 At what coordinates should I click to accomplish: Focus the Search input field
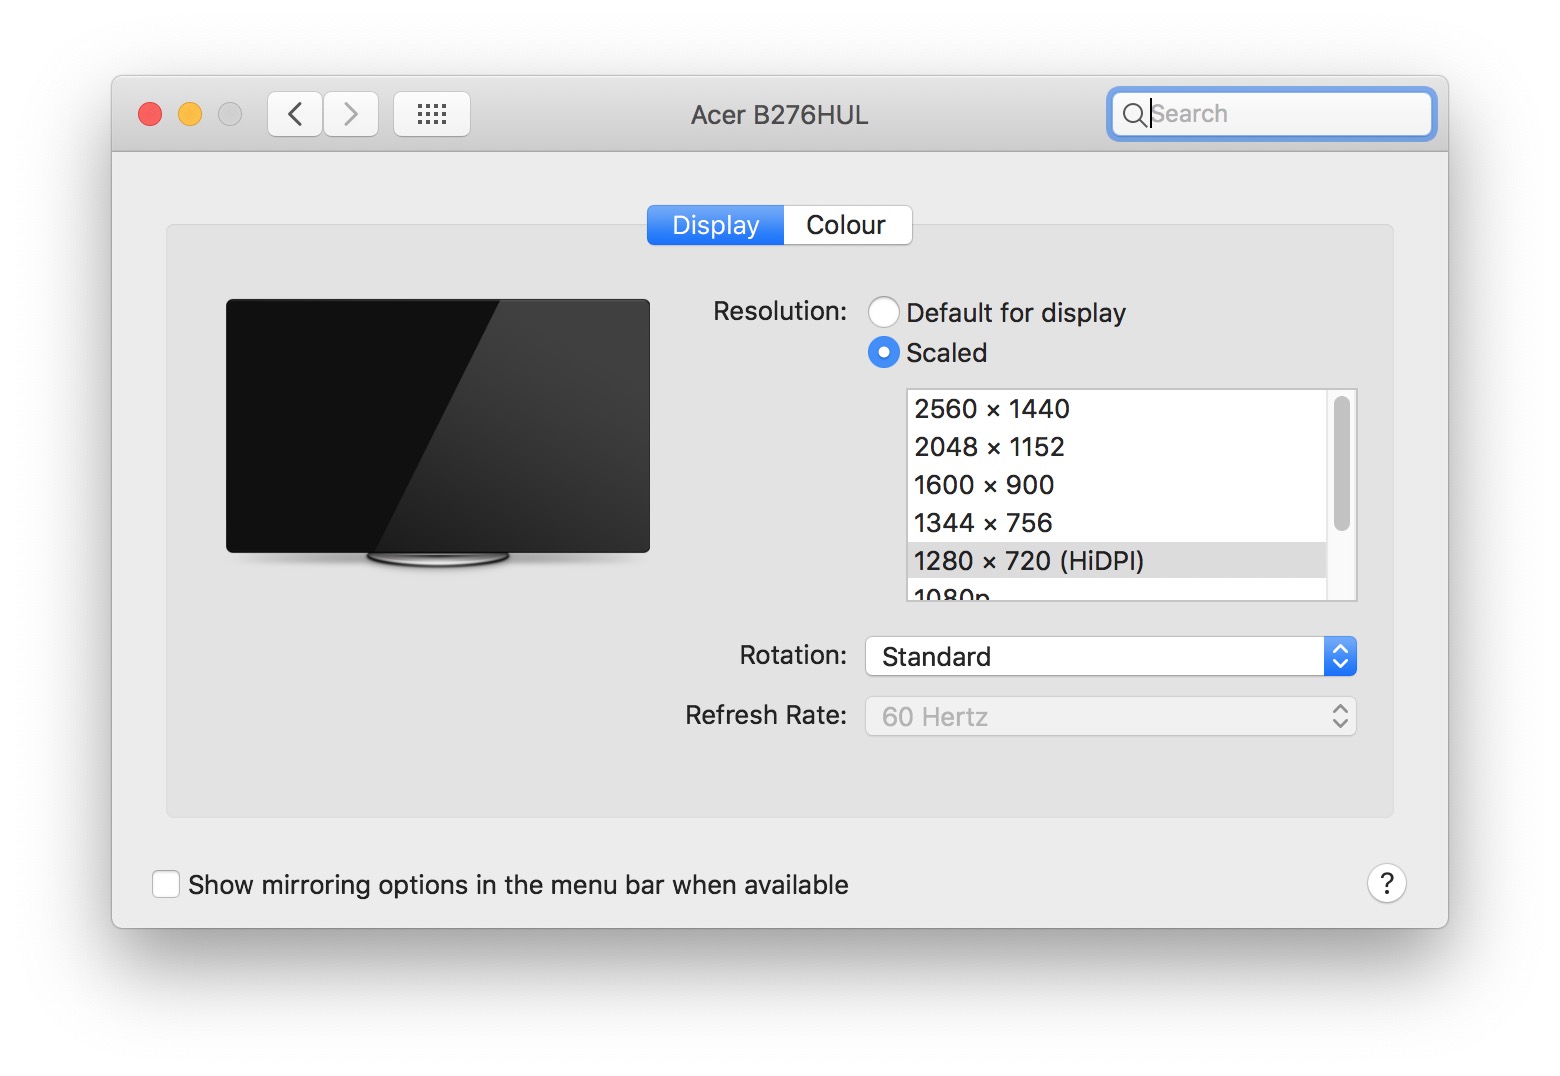pos(1272,114)
